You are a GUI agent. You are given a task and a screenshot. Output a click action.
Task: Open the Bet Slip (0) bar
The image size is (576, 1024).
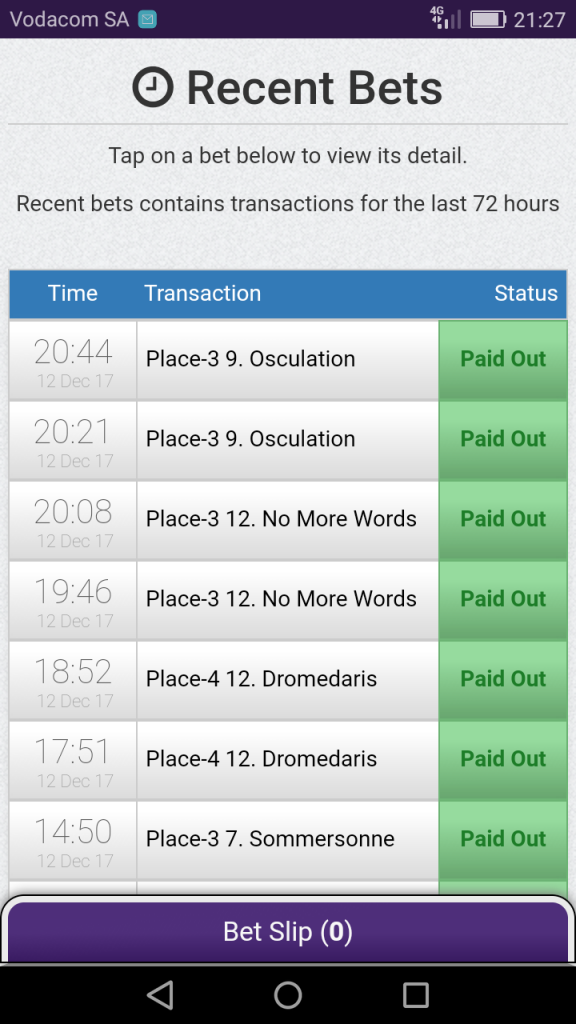click(x=288, y=932)
